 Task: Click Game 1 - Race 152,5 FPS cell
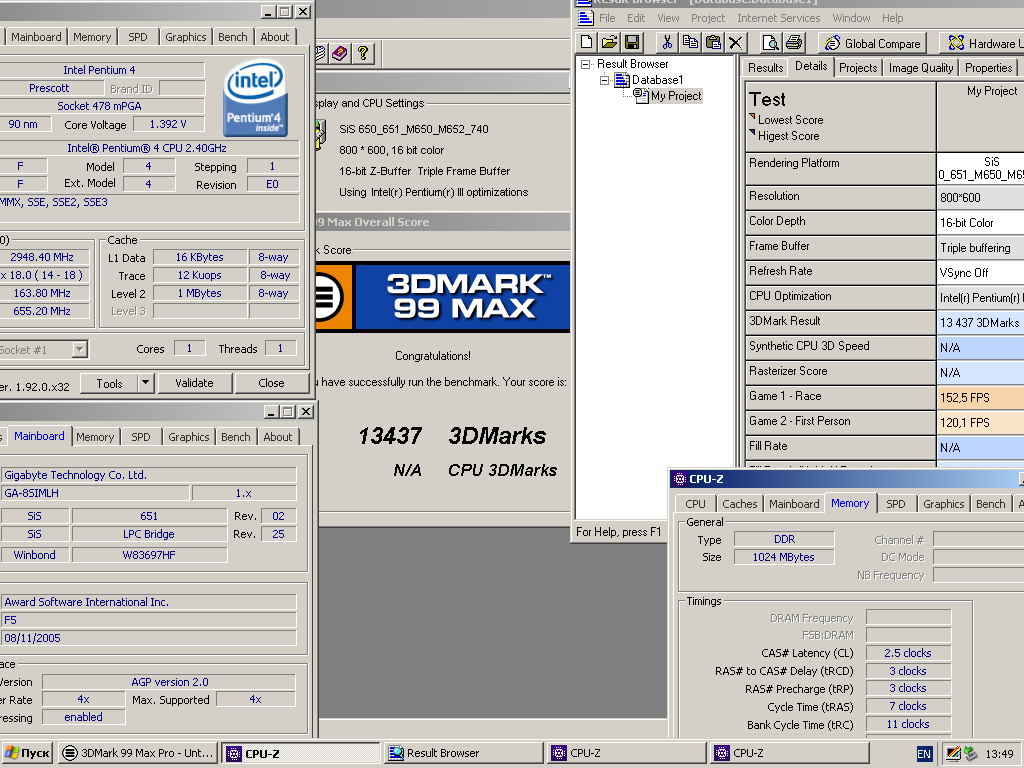980,398
